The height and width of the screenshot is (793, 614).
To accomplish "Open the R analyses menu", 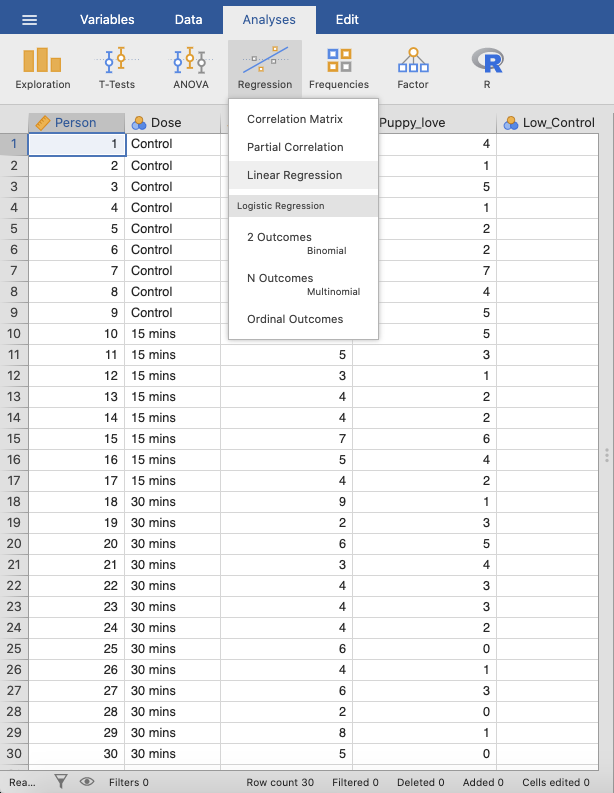I will click(487, 68).
